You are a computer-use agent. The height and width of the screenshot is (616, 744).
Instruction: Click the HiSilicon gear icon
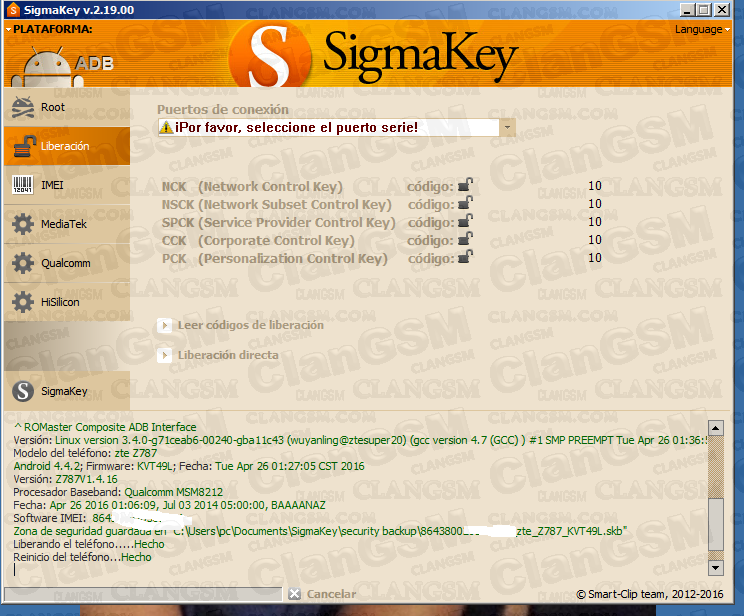[x=23, y=302]
